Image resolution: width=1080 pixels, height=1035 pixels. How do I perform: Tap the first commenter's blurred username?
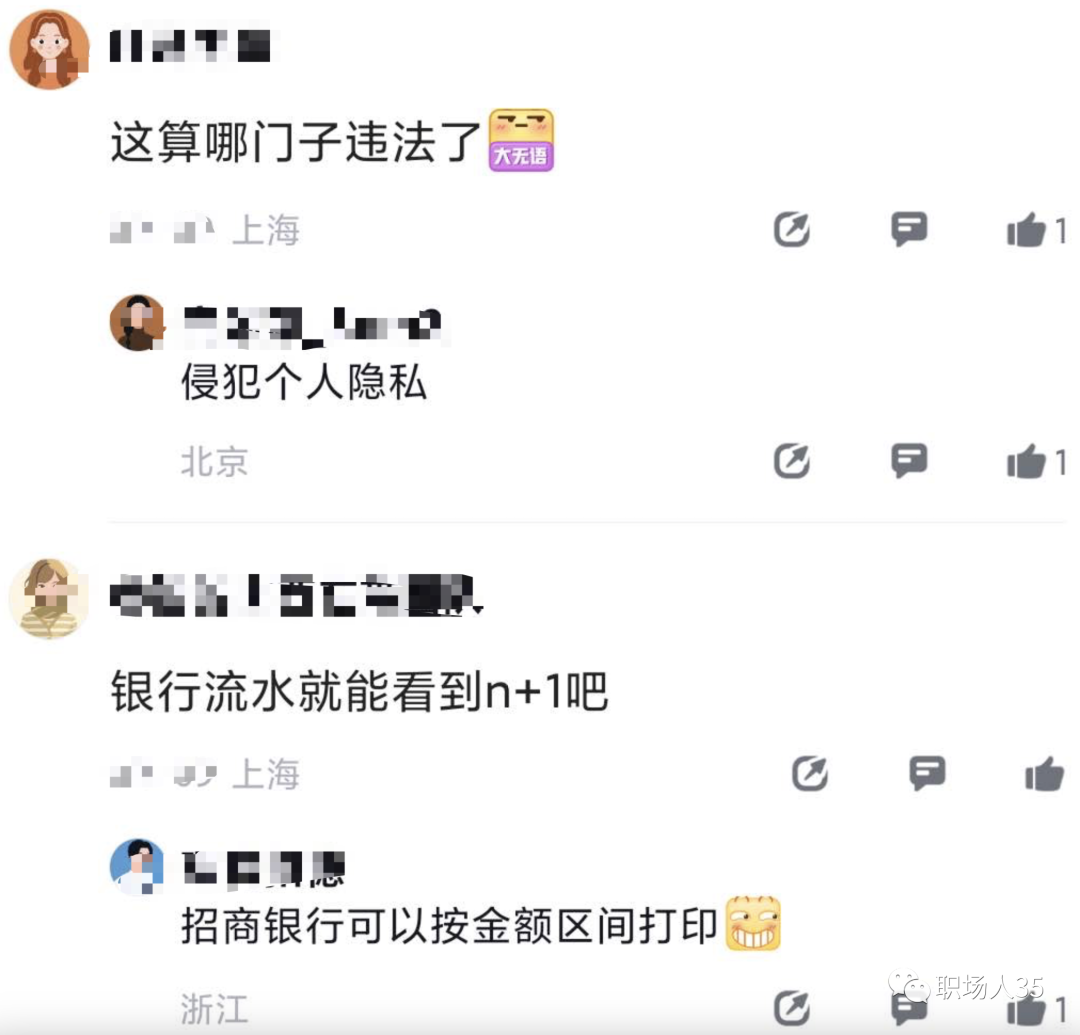tap(190, 45)
